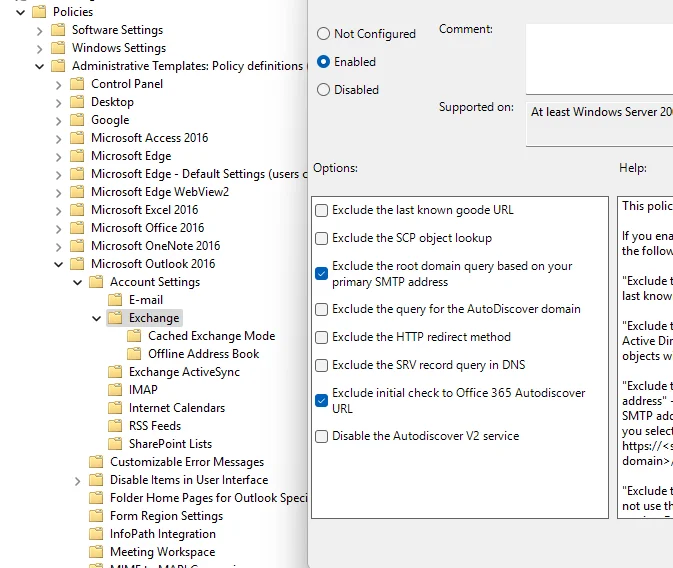Collapse the Microsoft Outlook 2016 node

58,264
